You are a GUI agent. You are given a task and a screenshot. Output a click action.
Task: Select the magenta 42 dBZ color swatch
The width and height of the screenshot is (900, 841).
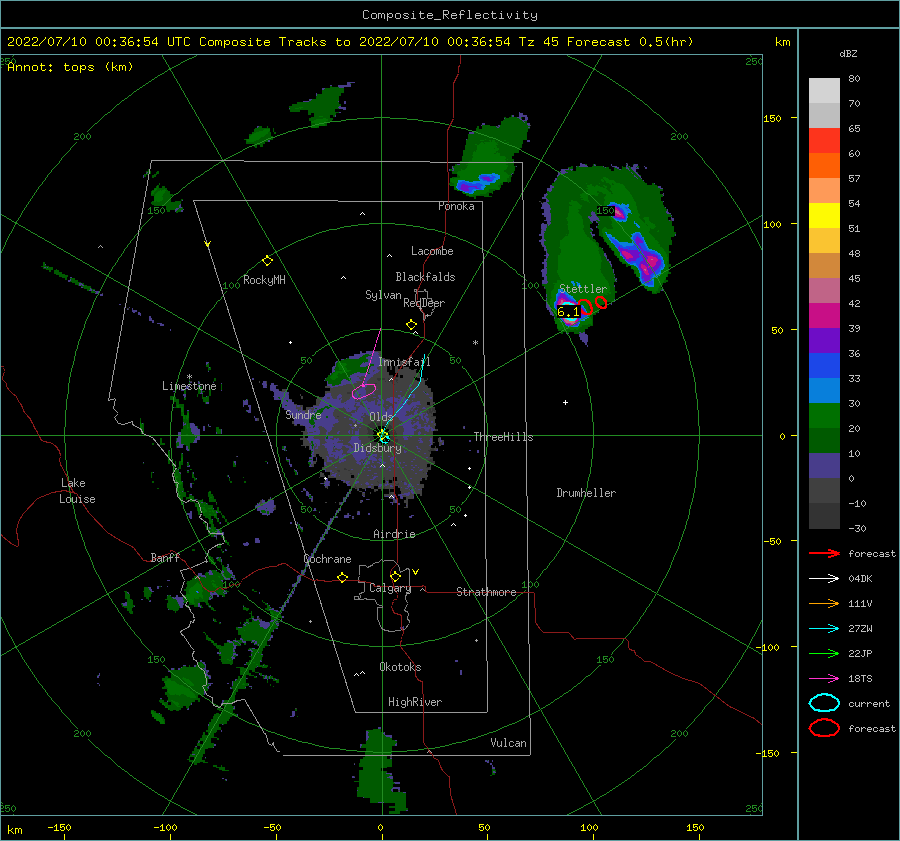click(824, 315)
